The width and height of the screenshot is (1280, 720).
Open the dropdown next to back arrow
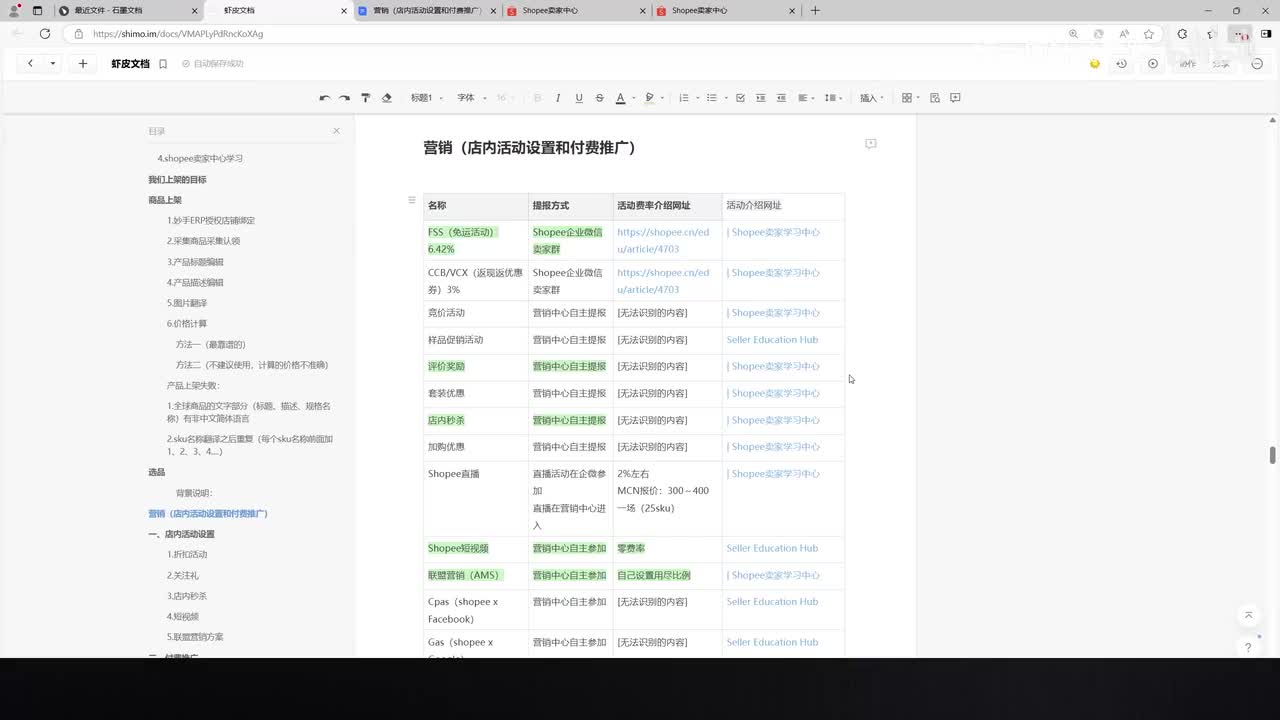point(52,63)
